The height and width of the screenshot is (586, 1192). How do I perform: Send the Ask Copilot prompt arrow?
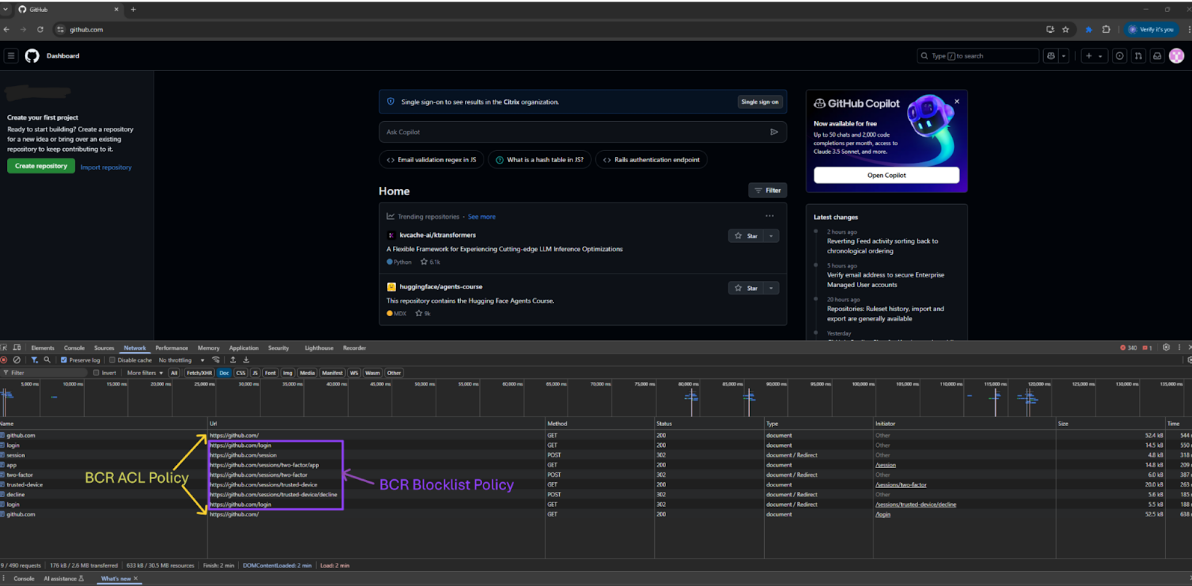(774, 132)
